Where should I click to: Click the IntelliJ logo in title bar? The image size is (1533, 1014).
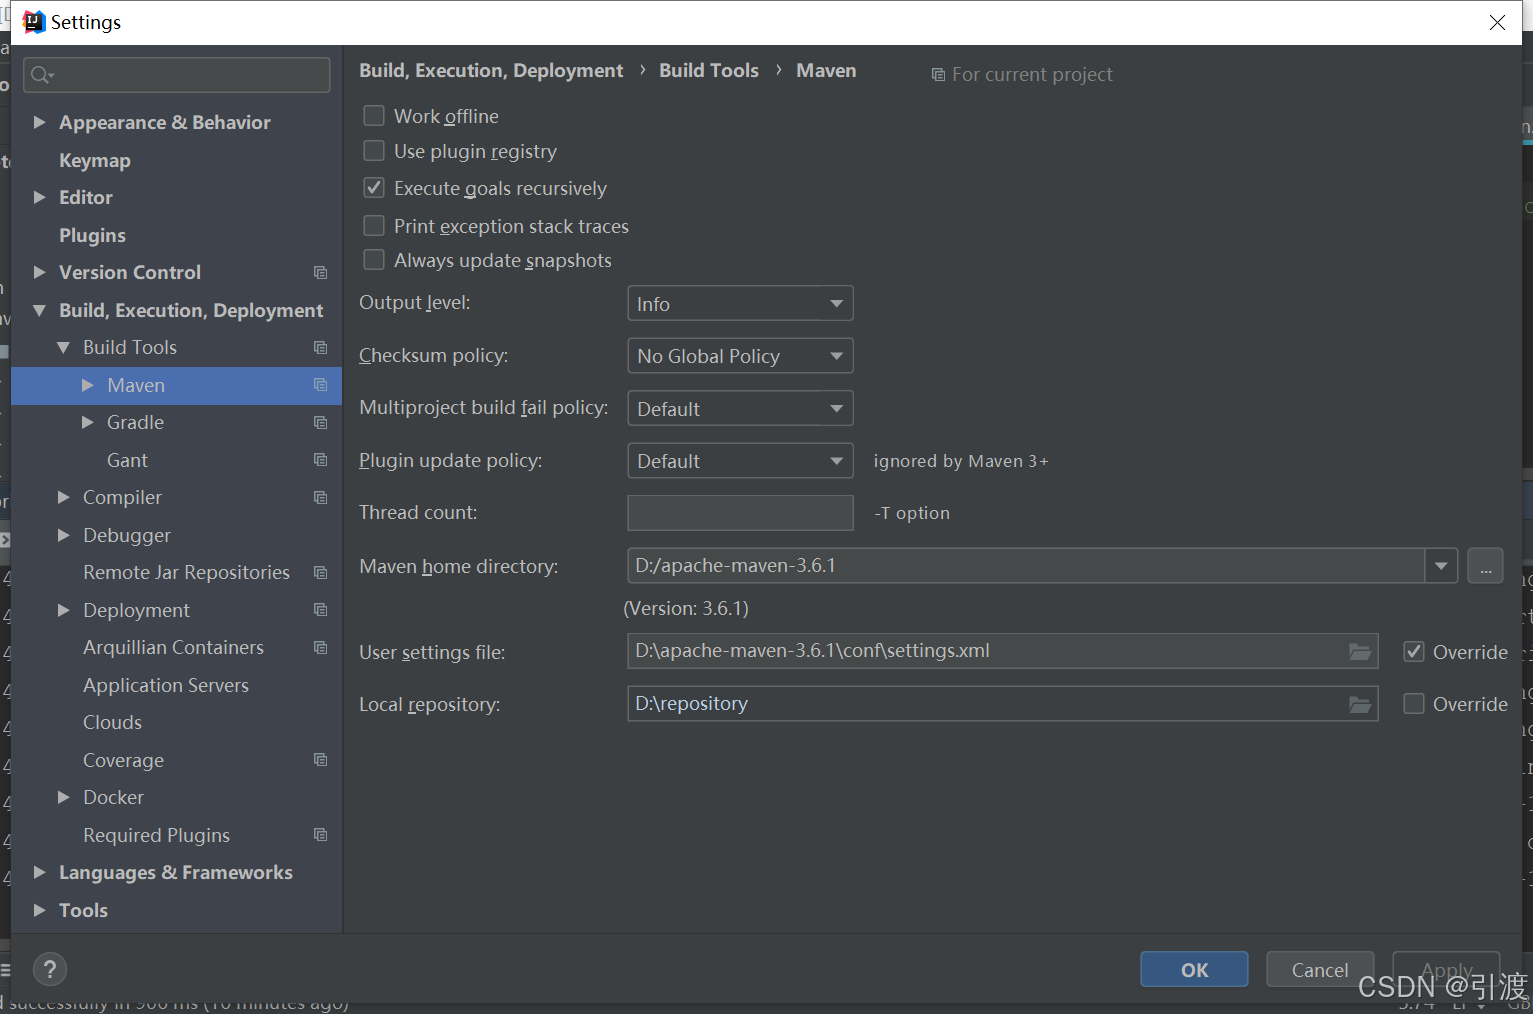tap(34, 22)
